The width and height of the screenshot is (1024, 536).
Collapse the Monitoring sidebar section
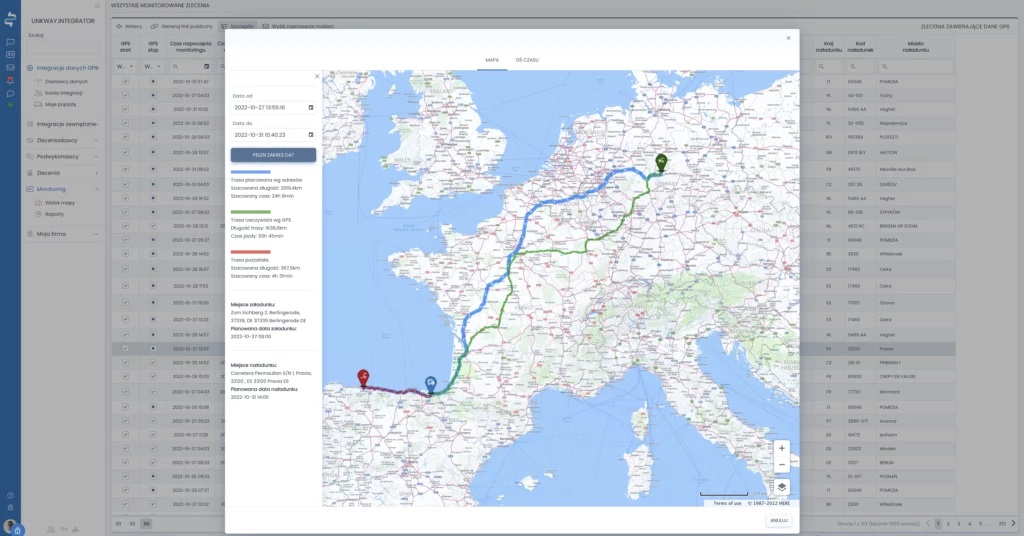[x=97, y=188]
